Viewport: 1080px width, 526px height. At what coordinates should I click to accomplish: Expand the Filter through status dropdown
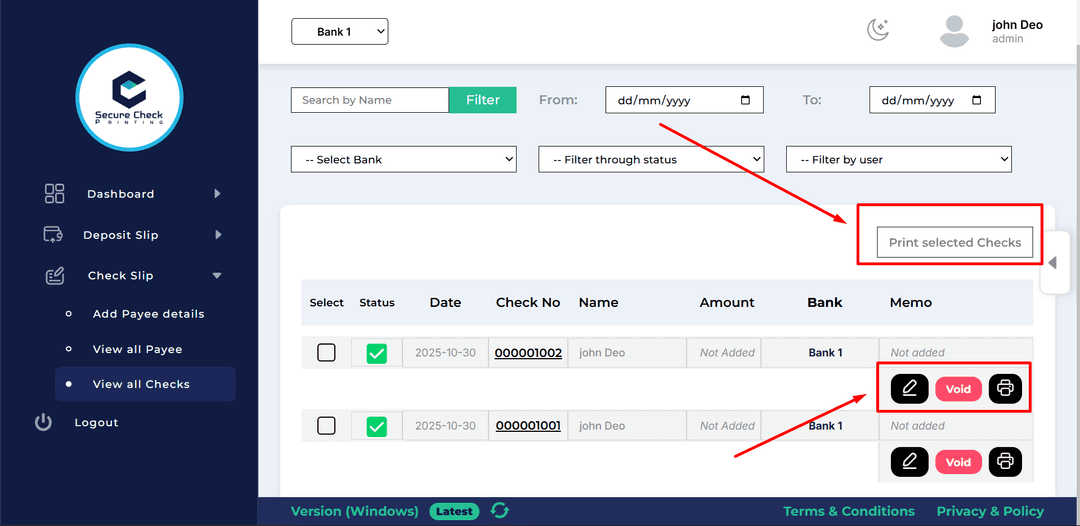(651, 159)
